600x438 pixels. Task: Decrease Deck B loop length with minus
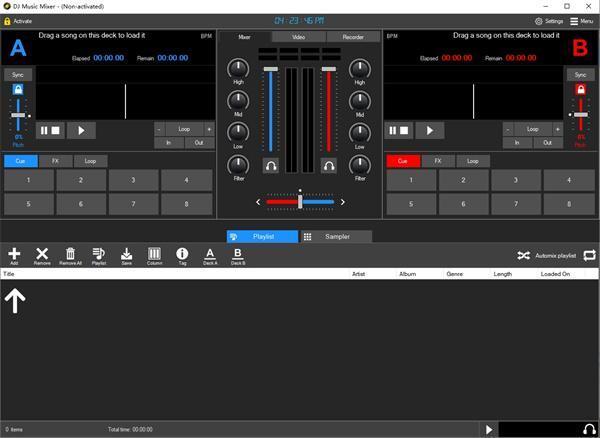click(x=507, y=129)
